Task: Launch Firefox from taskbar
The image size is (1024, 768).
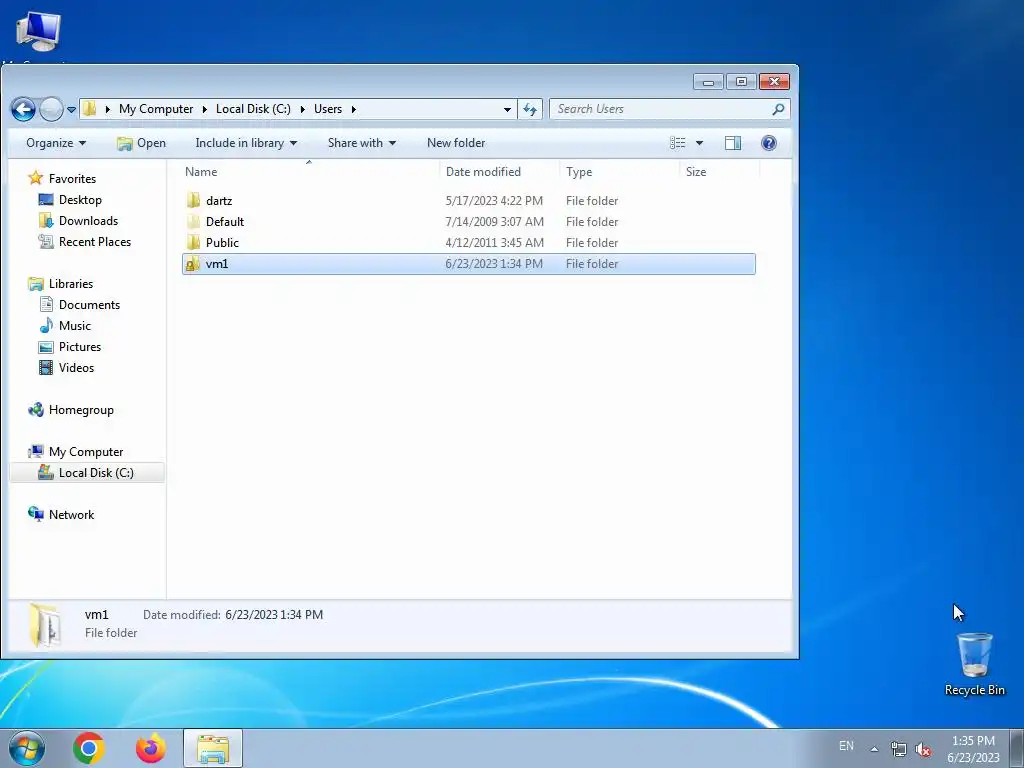Action: click(151, 748)
